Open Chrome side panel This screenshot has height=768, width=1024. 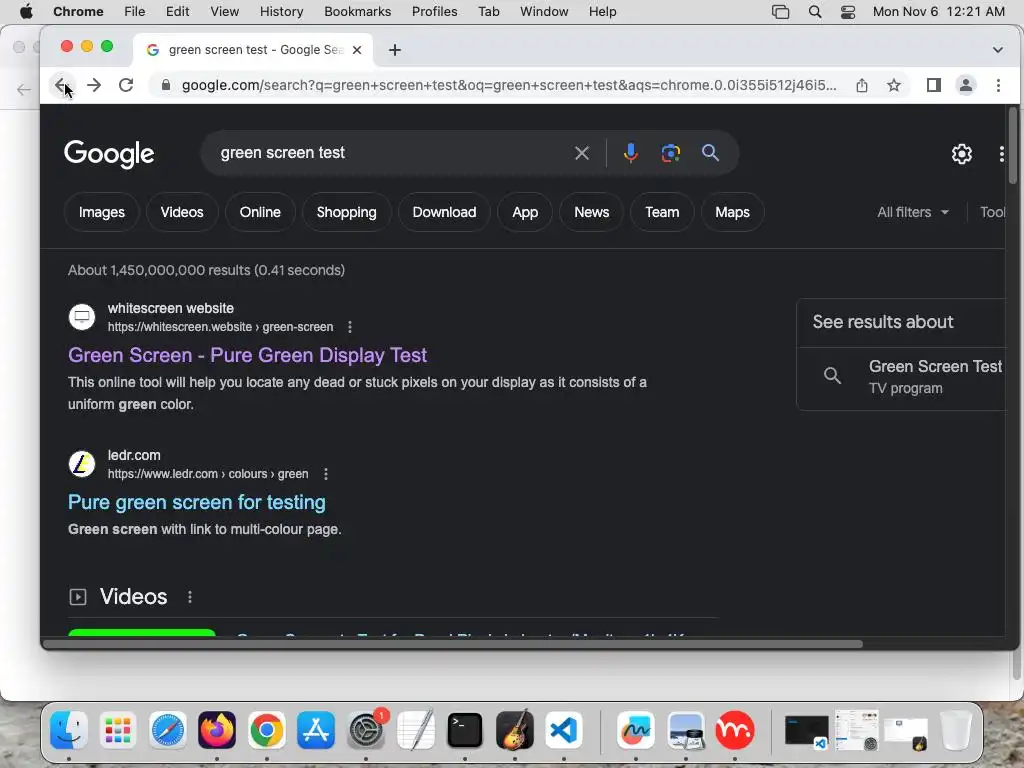tap(934, 85)
